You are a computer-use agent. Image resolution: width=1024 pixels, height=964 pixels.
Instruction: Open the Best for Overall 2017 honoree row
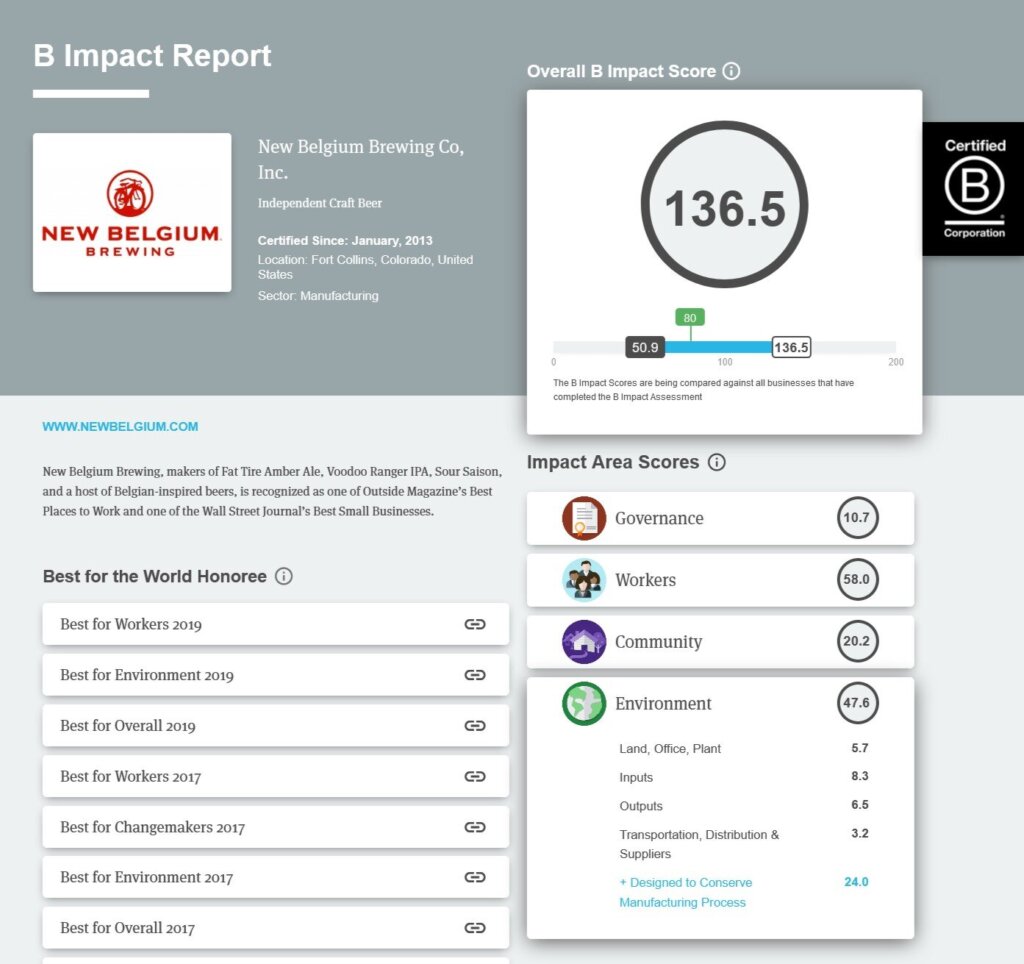pyautogui.click(x=276, y=927)
